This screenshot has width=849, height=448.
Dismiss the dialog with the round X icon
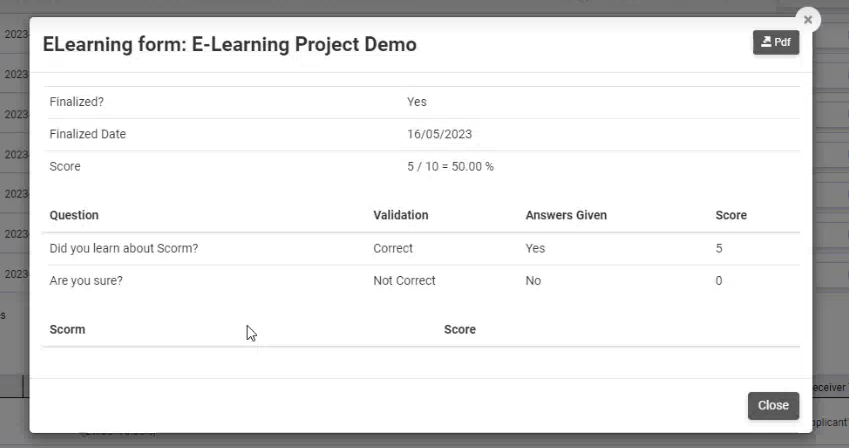click(x=808, y=20)
